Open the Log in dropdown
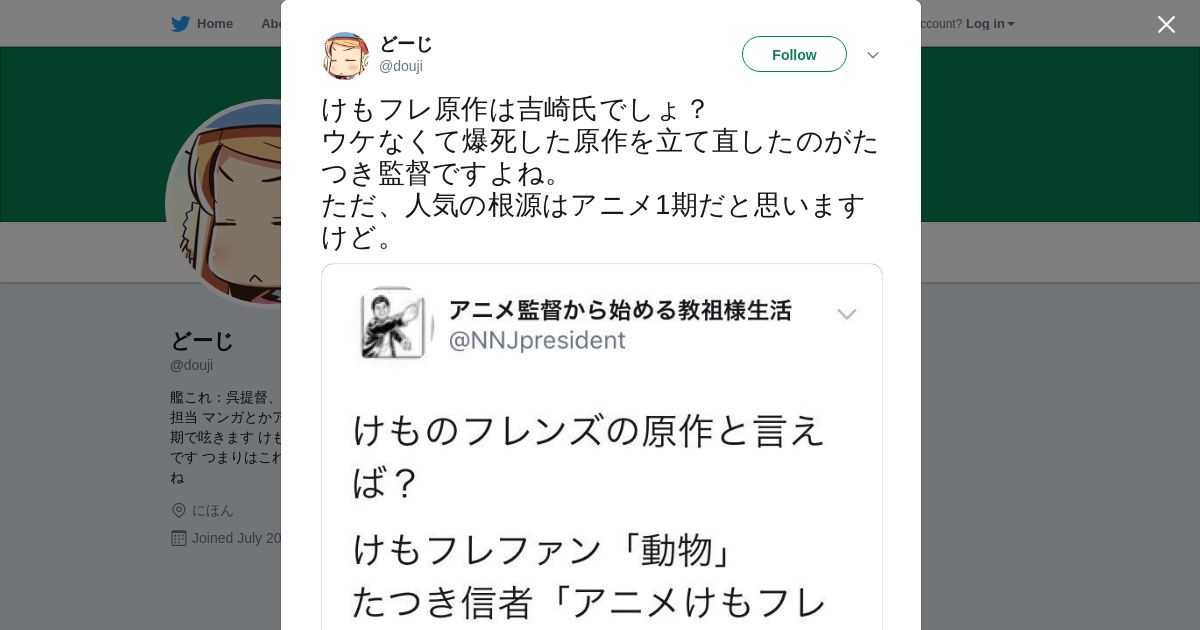 tap(989, 24)
